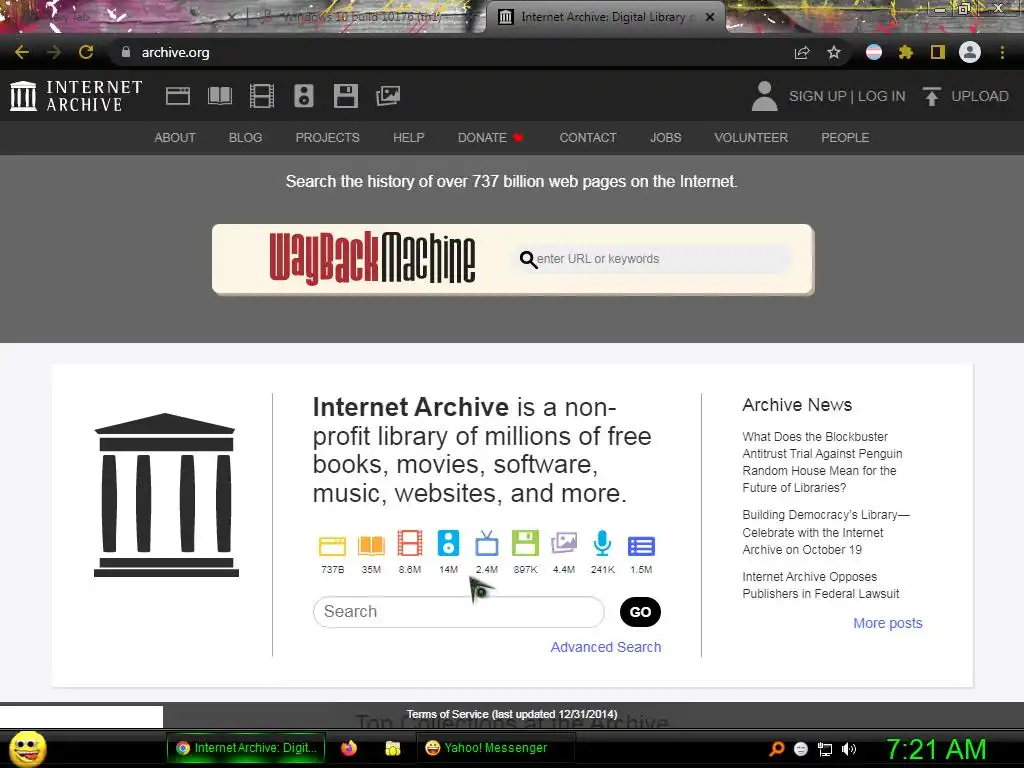This screenshot has height=768, width=1024.
Task: Click the main Search text field
Action: pos(458,612)
